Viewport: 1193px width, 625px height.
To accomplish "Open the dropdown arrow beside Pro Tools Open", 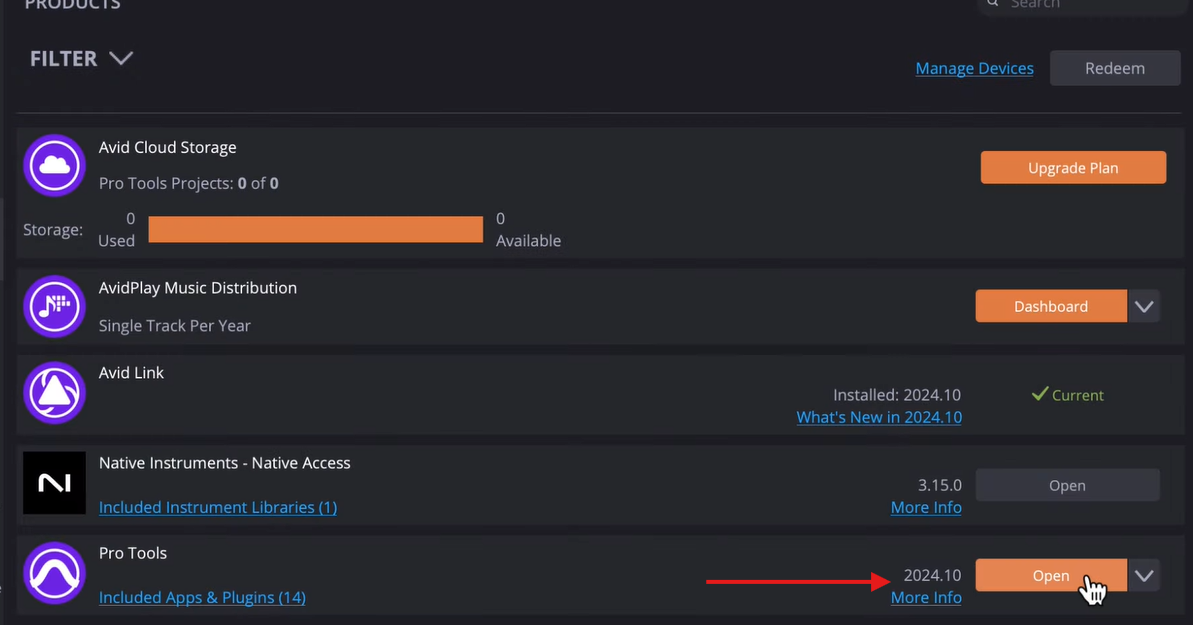I will pos(1144,575).
